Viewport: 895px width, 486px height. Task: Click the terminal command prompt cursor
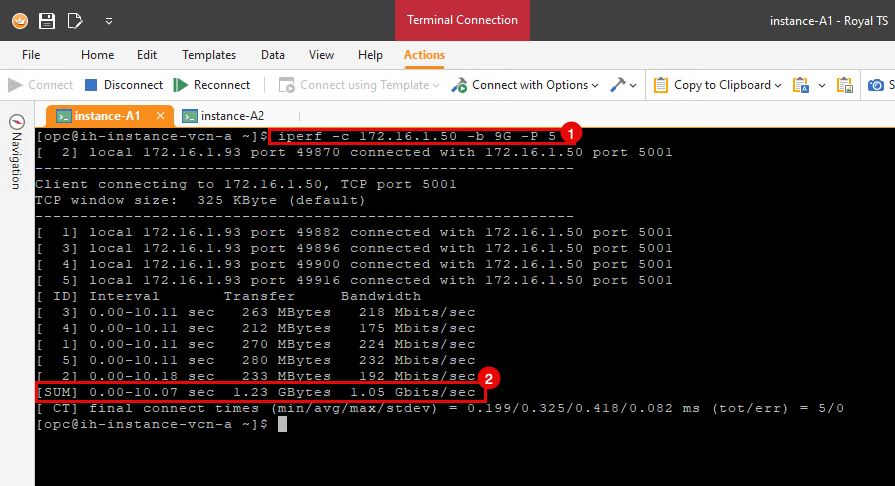[283, 424]
